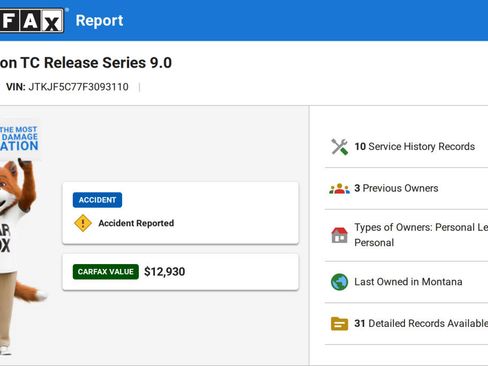This screenshot has width=488, height=366.
Task: Click the CARFAX logo in the header
Action: pyautogui.click(x=32, y=21)
